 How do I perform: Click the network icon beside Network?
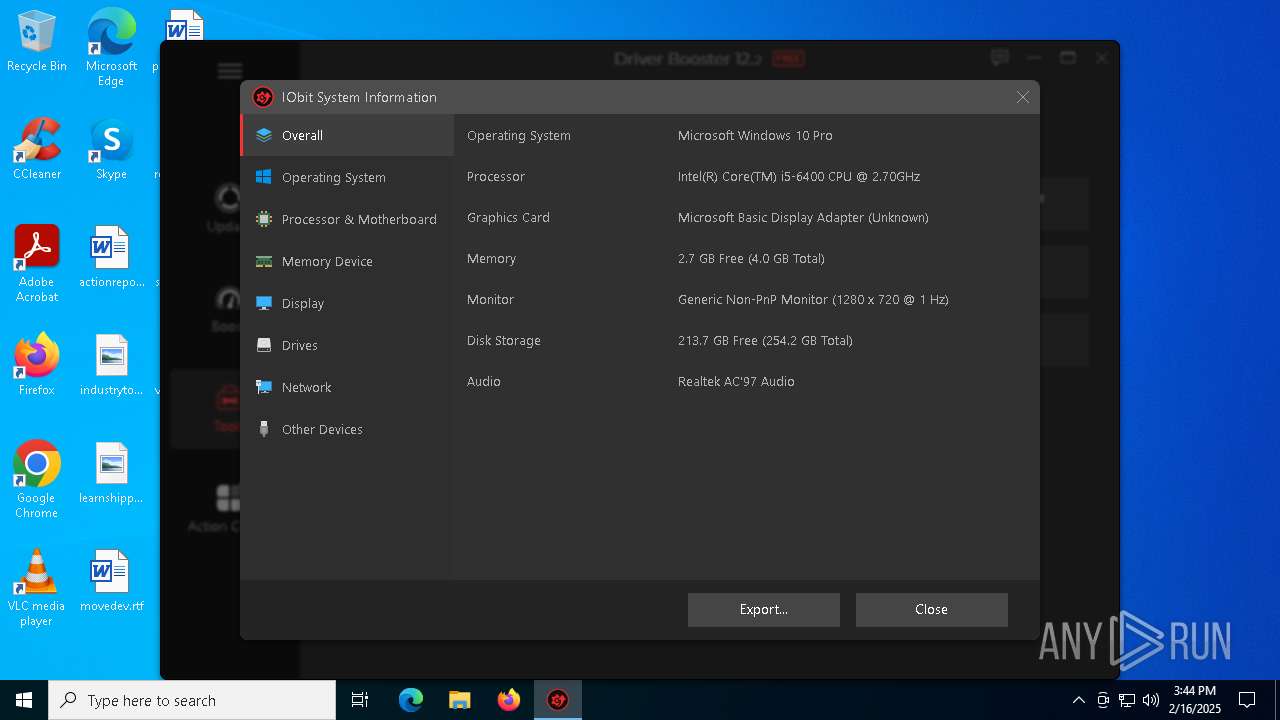(264, 387)
